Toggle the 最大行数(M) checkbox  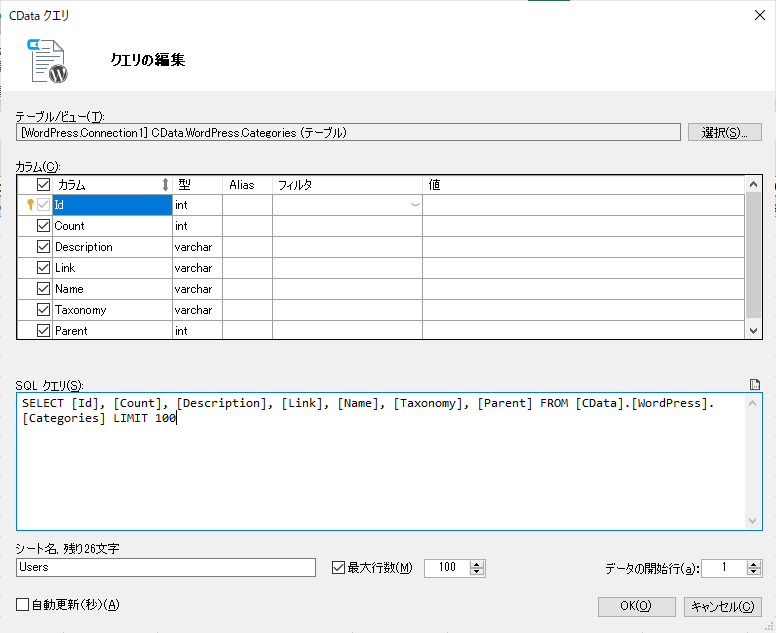[x=339, y=567]
